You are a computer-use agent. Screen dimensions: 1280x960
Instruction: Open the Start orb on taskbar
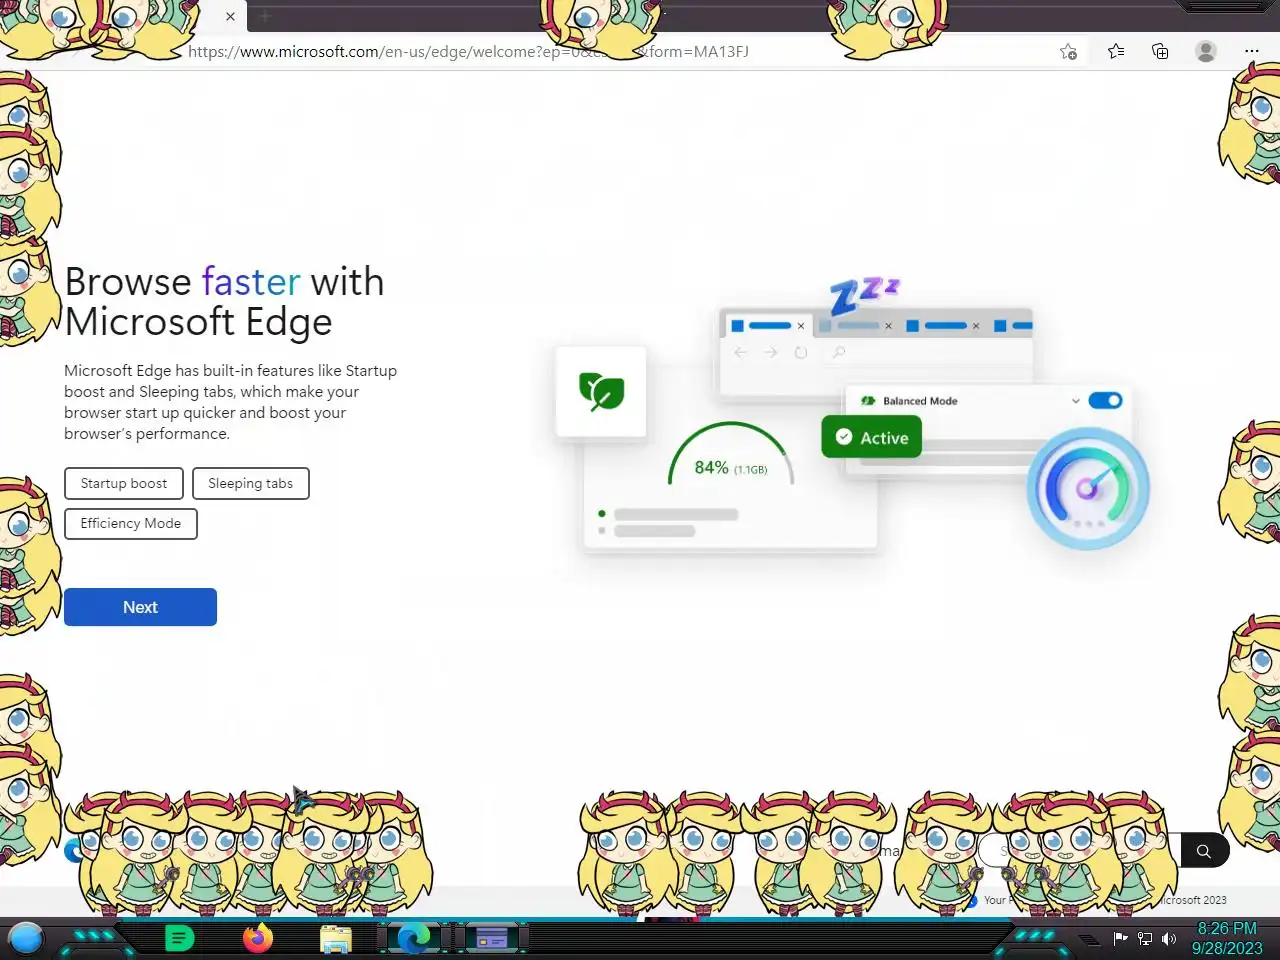tap(26, 938)
